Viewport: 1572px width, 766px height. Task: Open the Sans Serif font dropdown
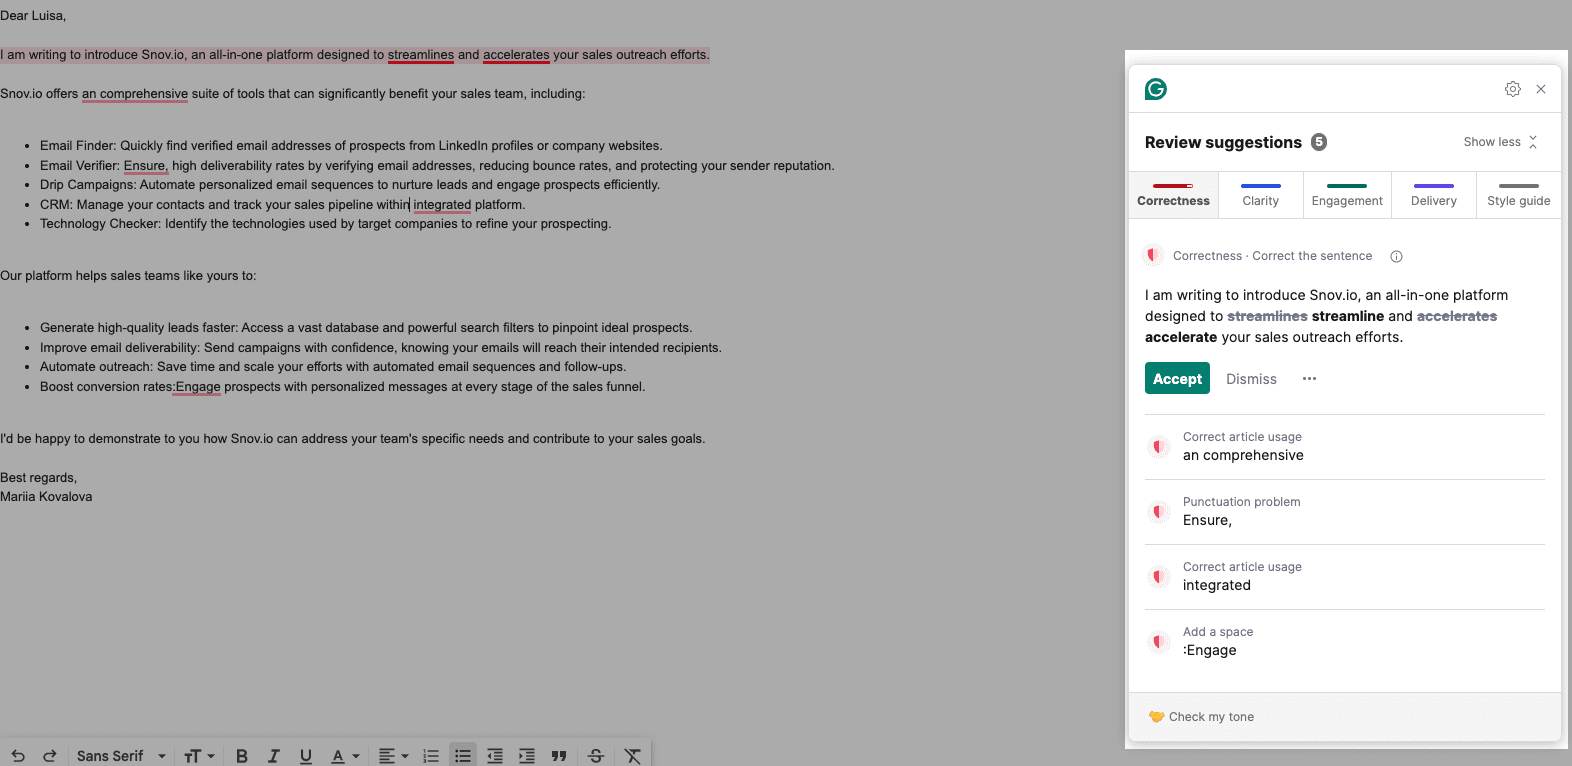[121, 756]
